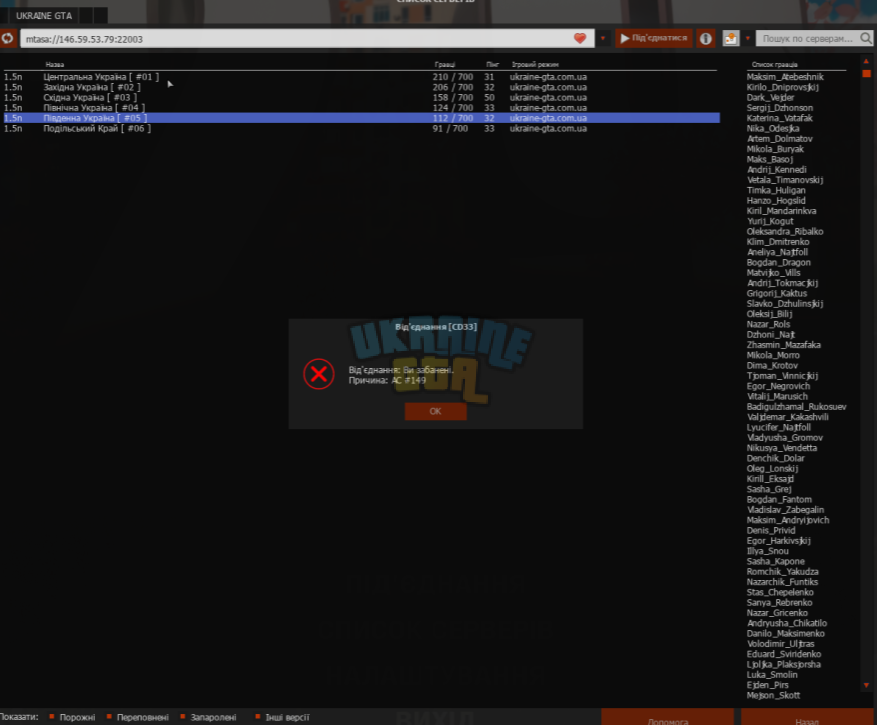Screen dimensions: 877x725
Task: Click the player list scroll down arrow
Action: pos(866,685)
